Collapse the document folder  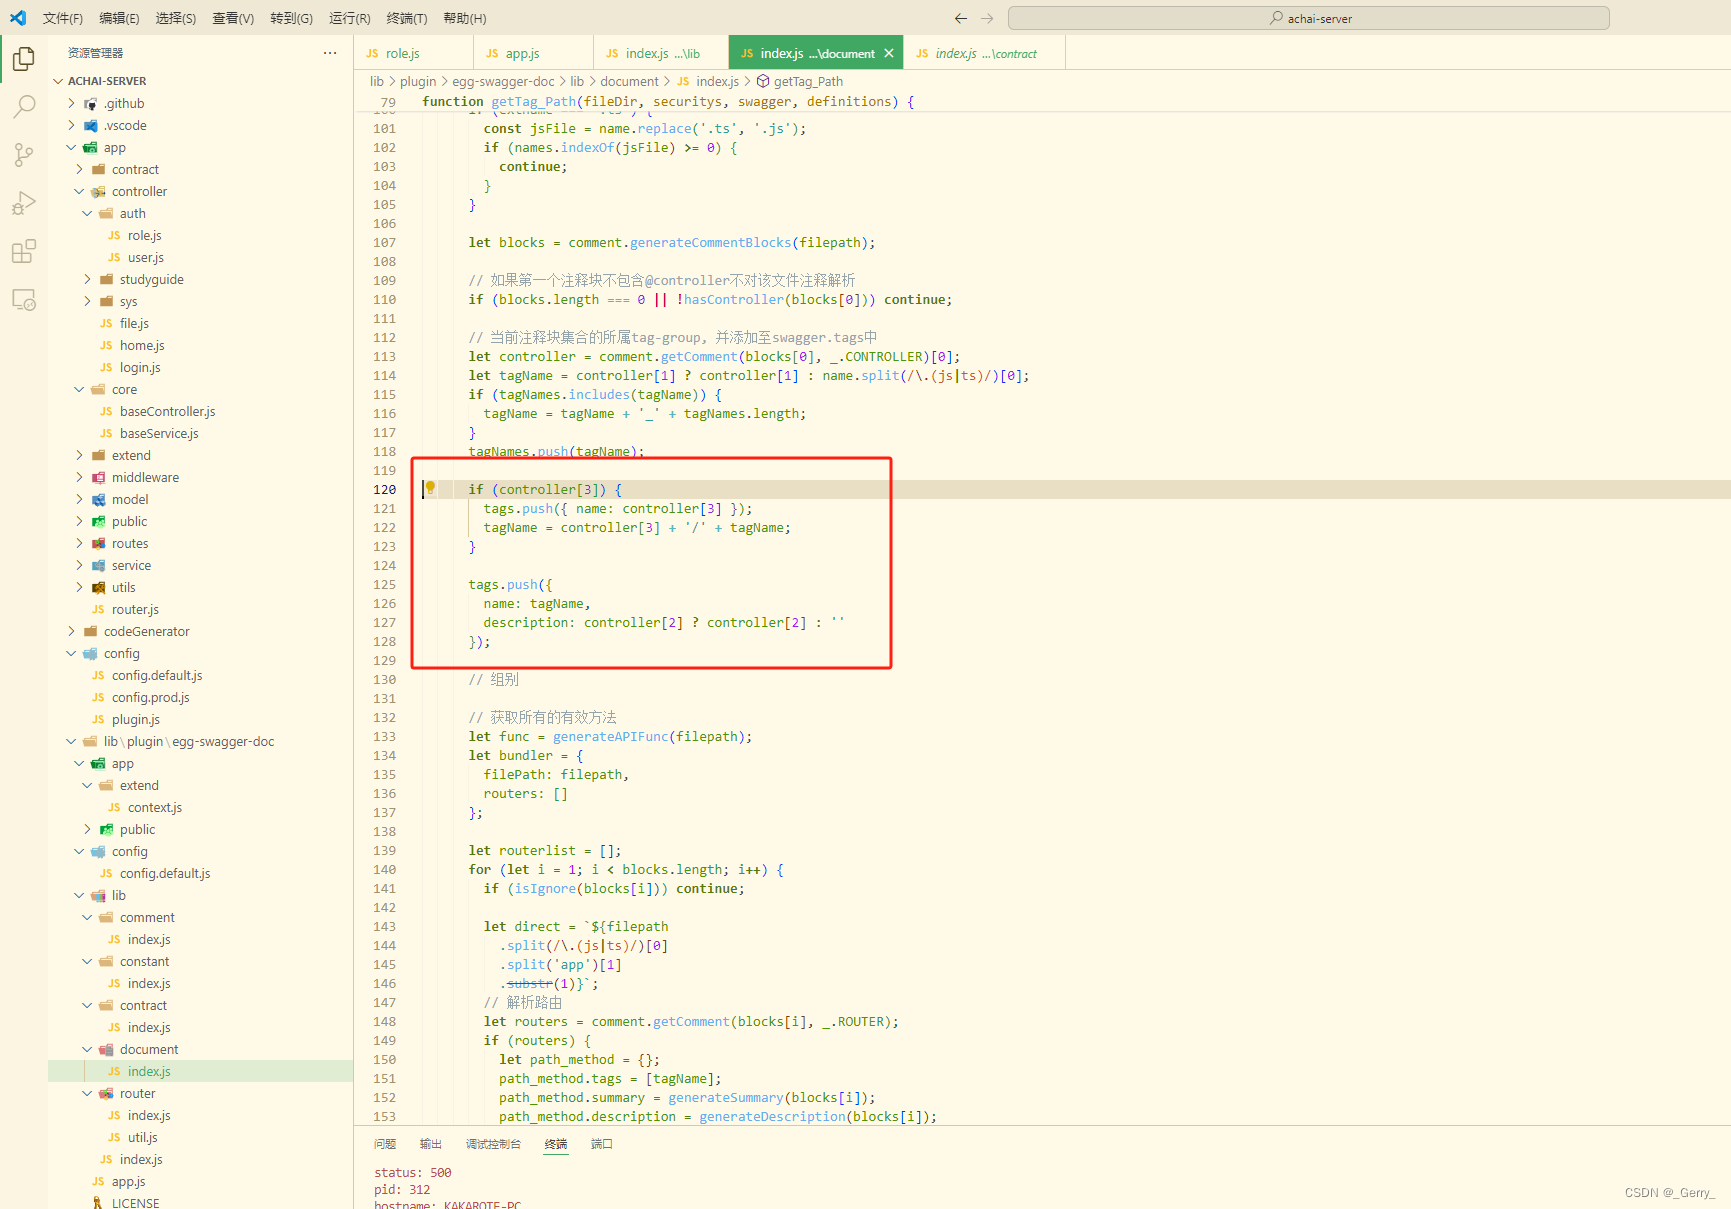[x=200, y=1049]
